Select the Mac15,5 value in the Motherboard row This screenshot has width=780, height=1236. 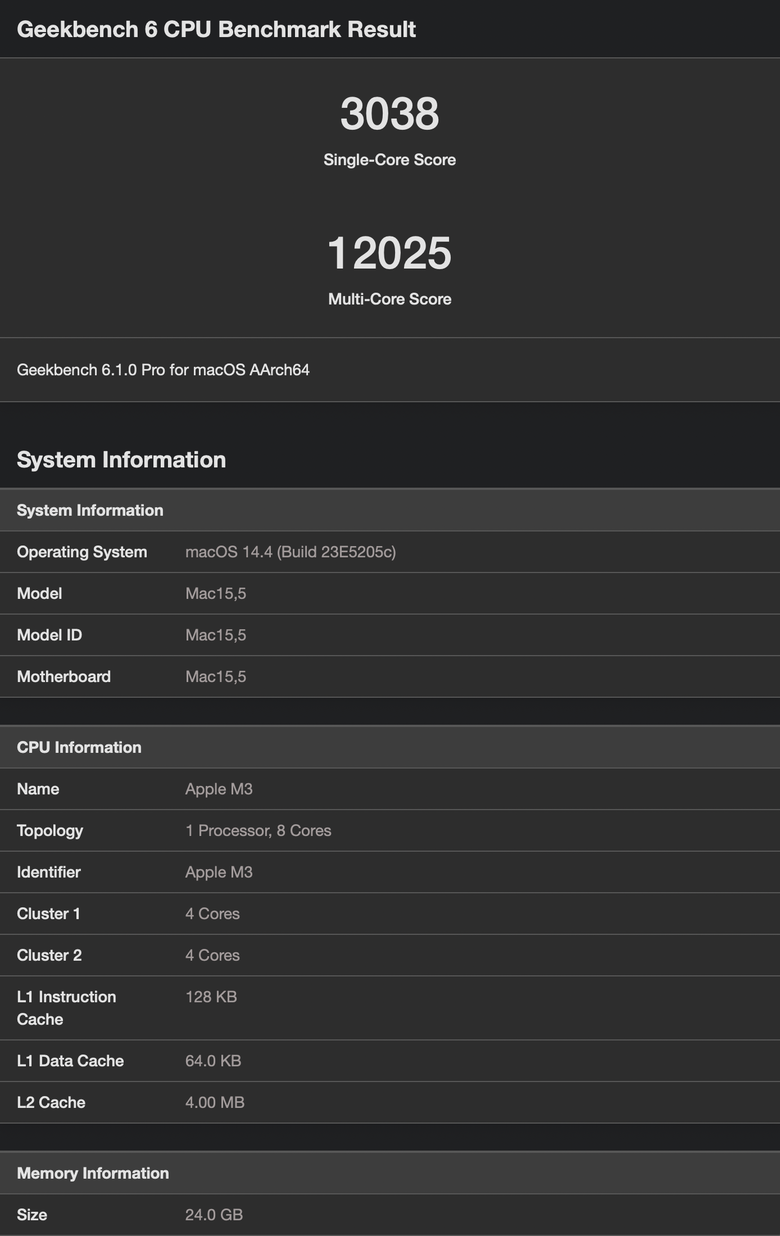[x=216, y=677]
